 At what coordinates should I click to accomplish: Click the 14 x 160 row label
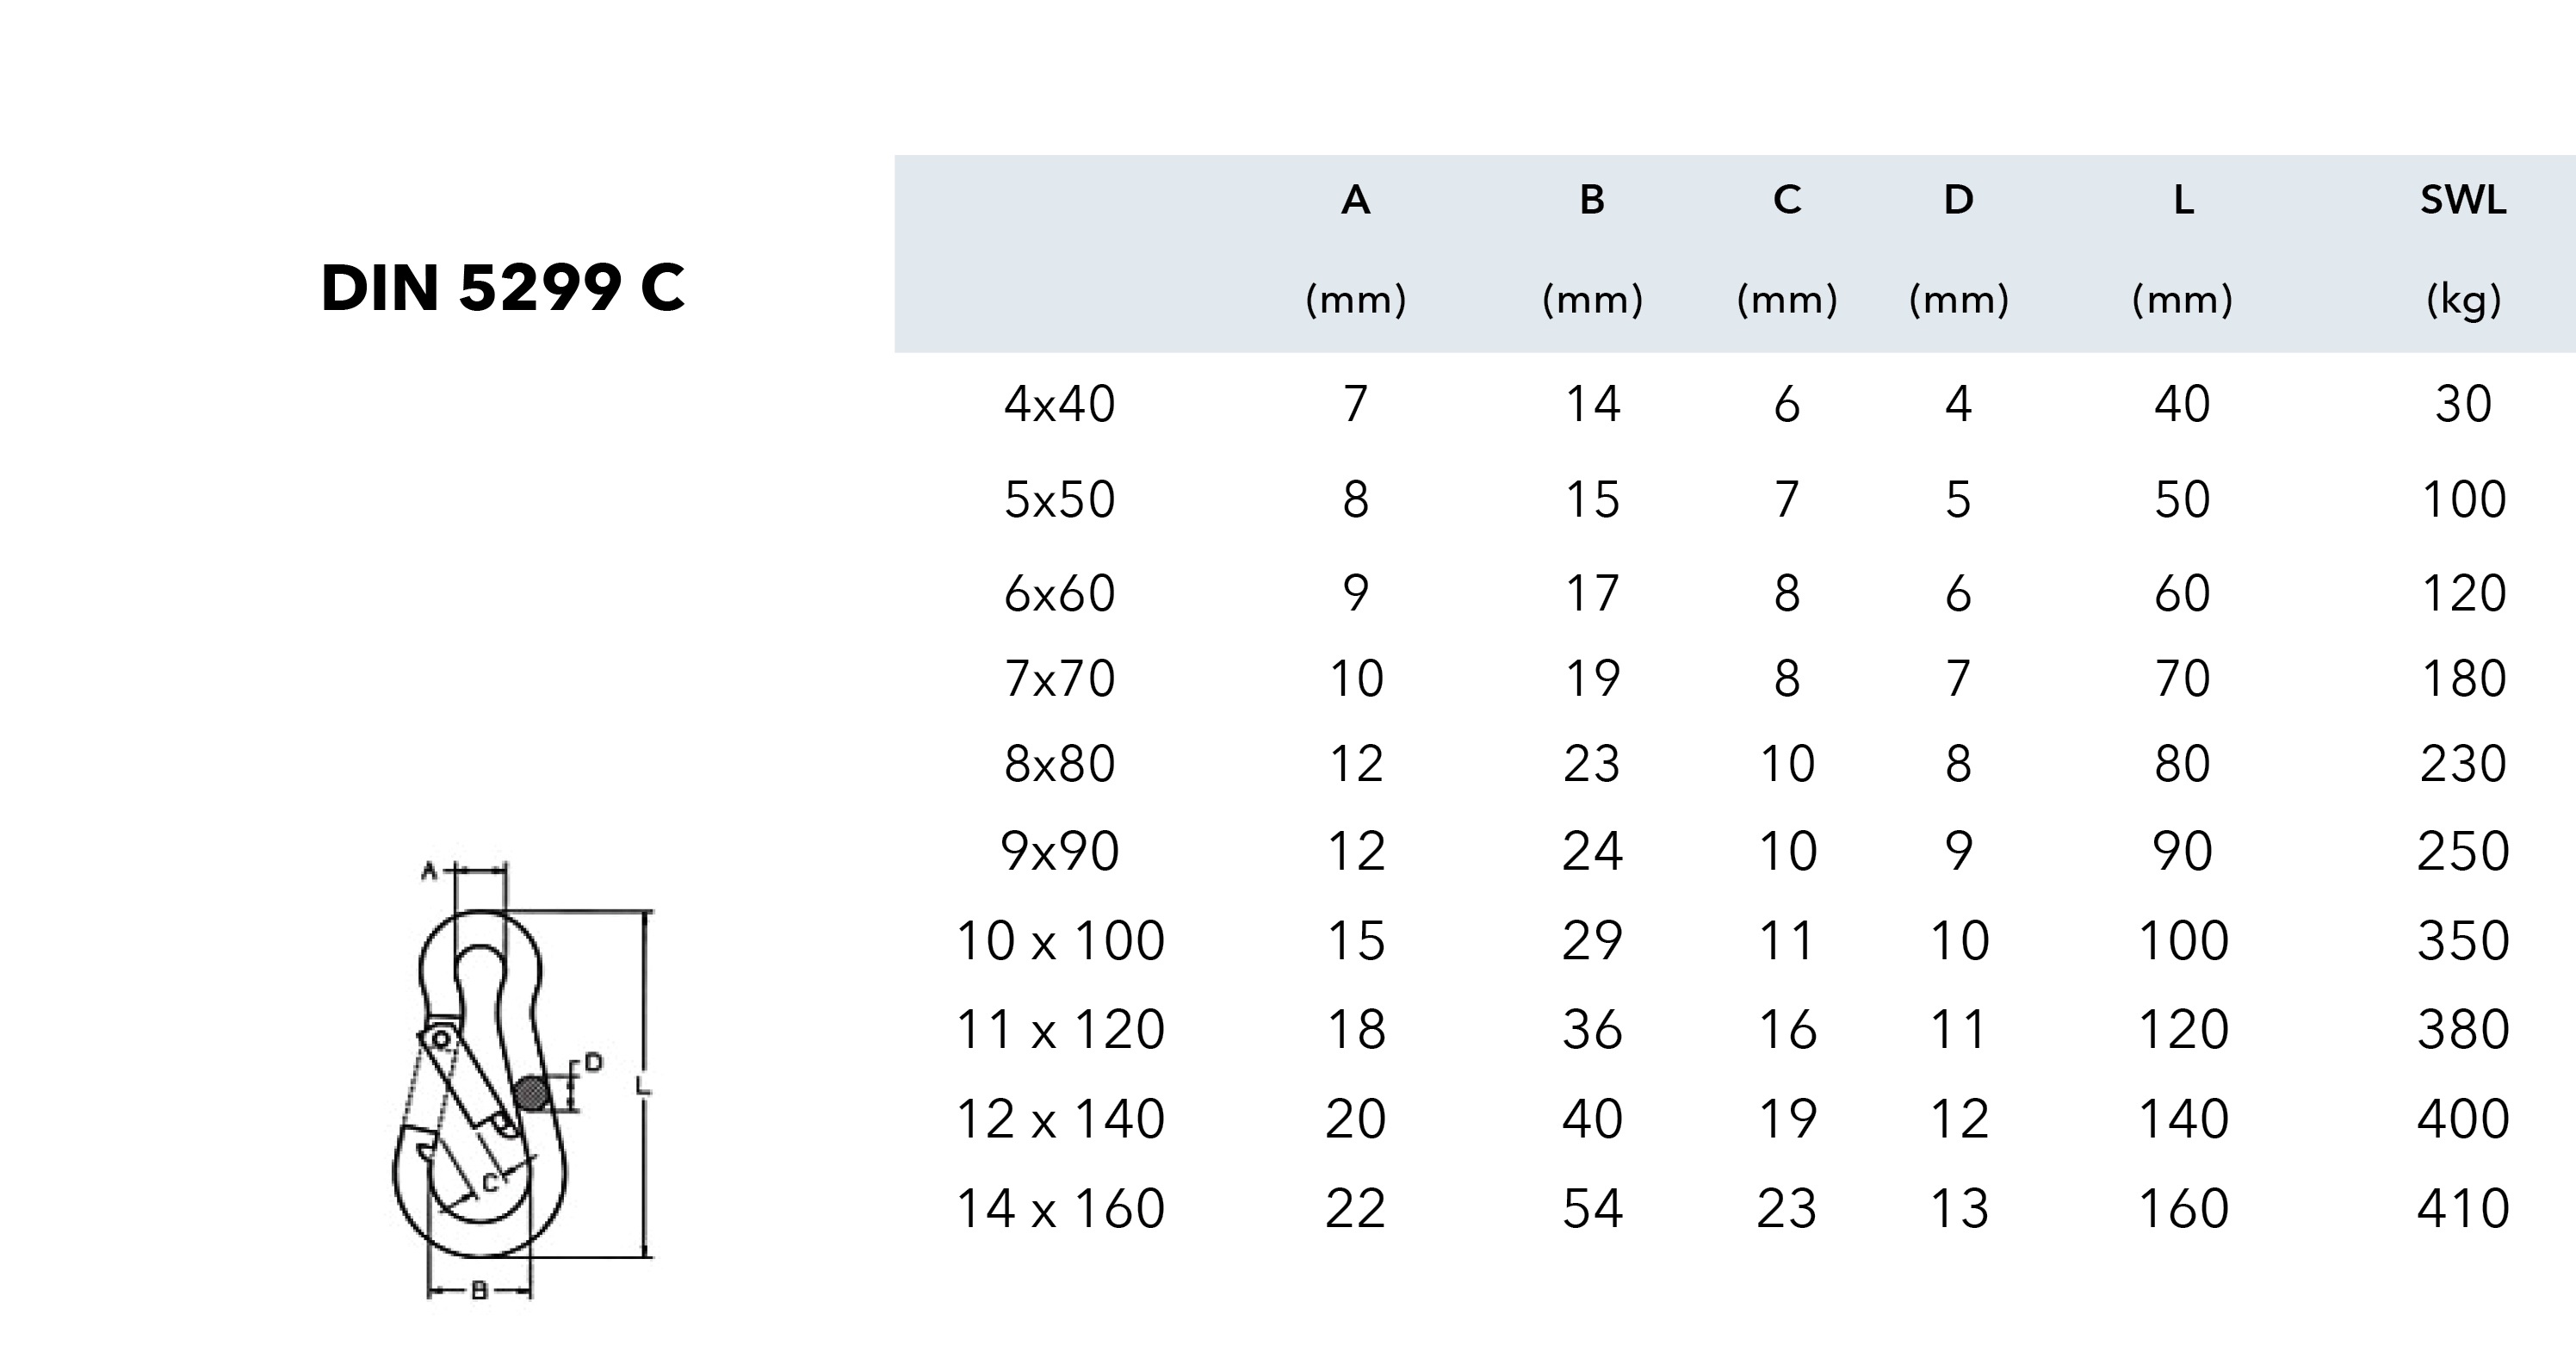pyautogui.click(x=1061, y=1209)
